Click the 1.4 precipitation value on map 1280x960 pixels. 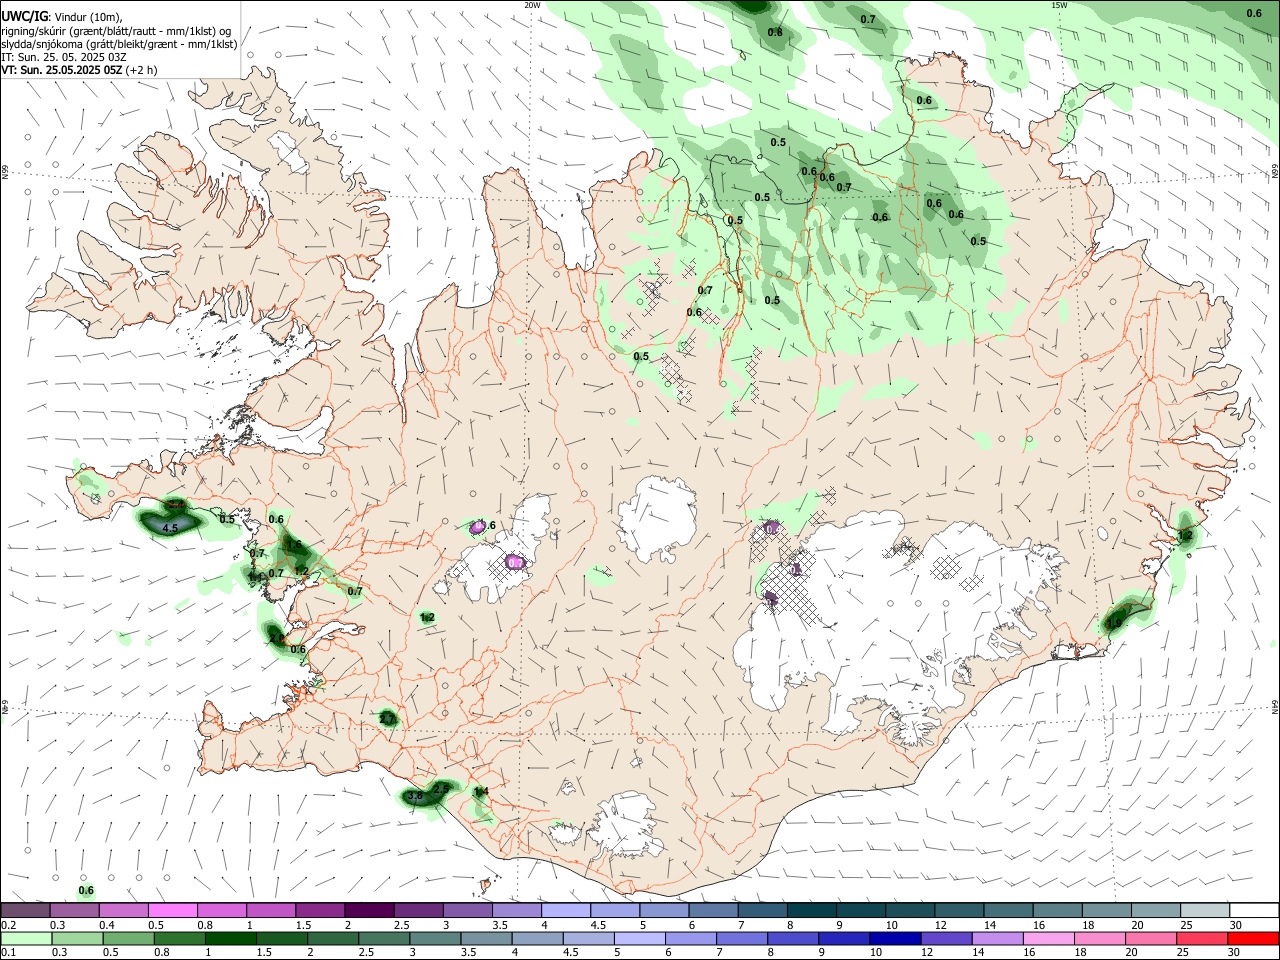click(481, 791)
